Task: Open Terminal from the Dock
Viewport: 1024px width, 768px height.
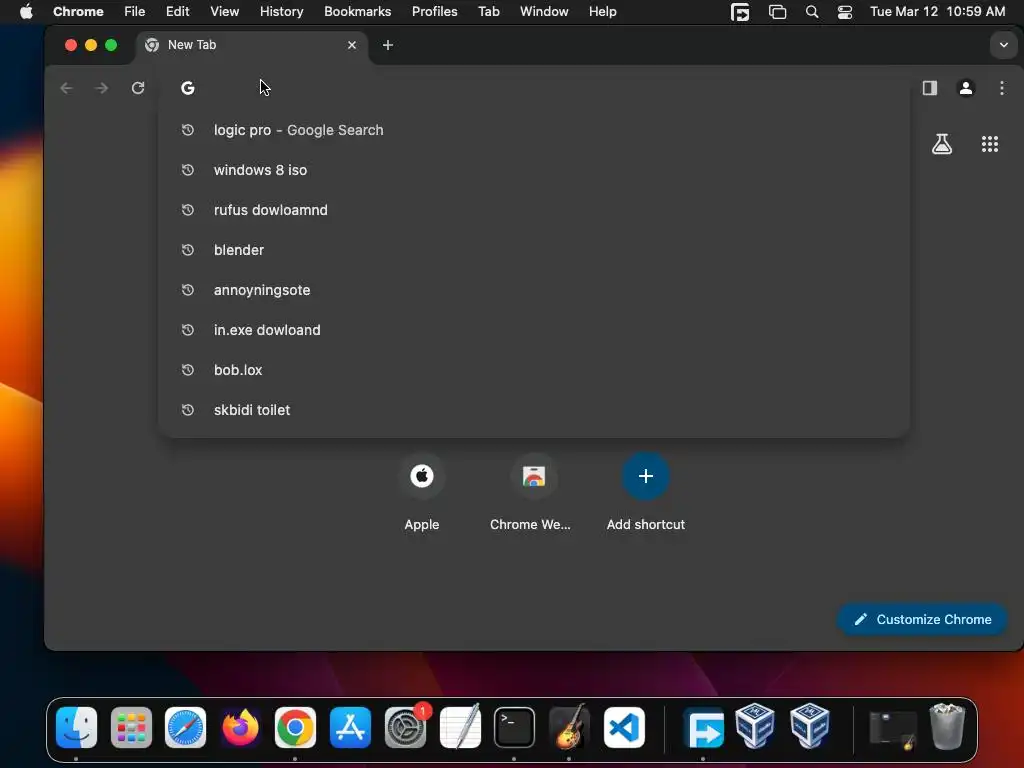Action: [515, 727]
